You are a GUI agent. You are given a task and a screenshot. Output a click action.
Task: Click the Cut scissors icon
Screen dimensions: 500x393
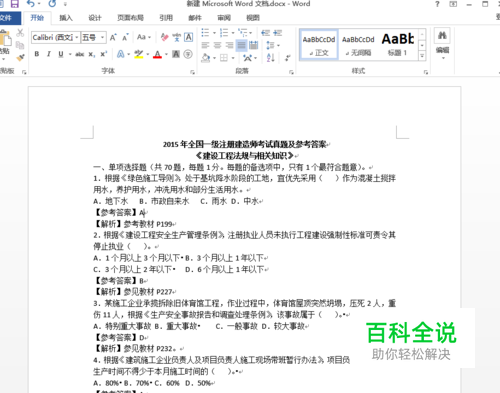point(20,33)
